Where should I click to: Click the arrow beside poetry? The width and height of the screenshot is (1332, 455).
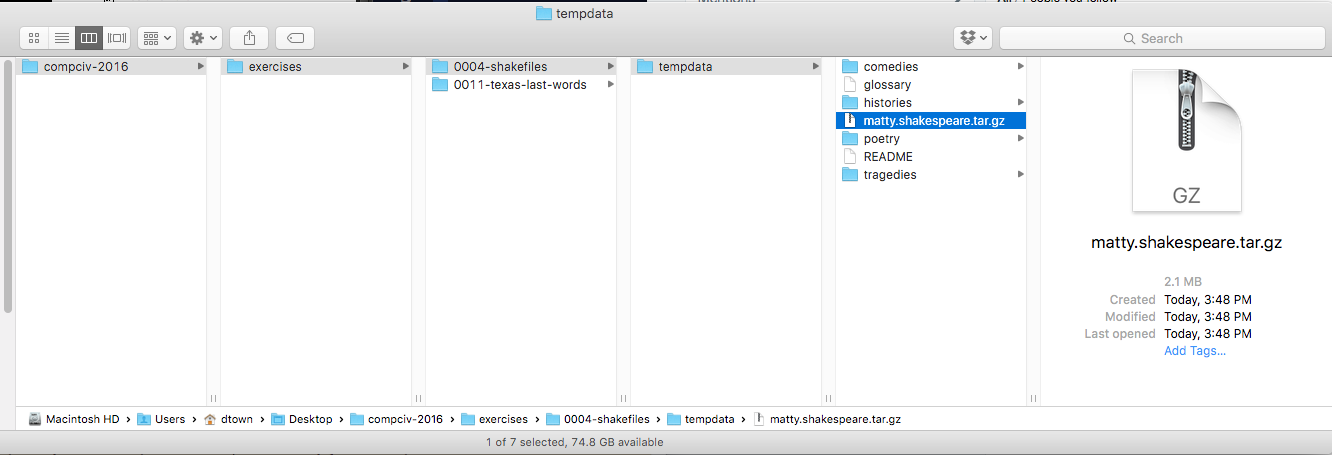[x=1020, y=139]
